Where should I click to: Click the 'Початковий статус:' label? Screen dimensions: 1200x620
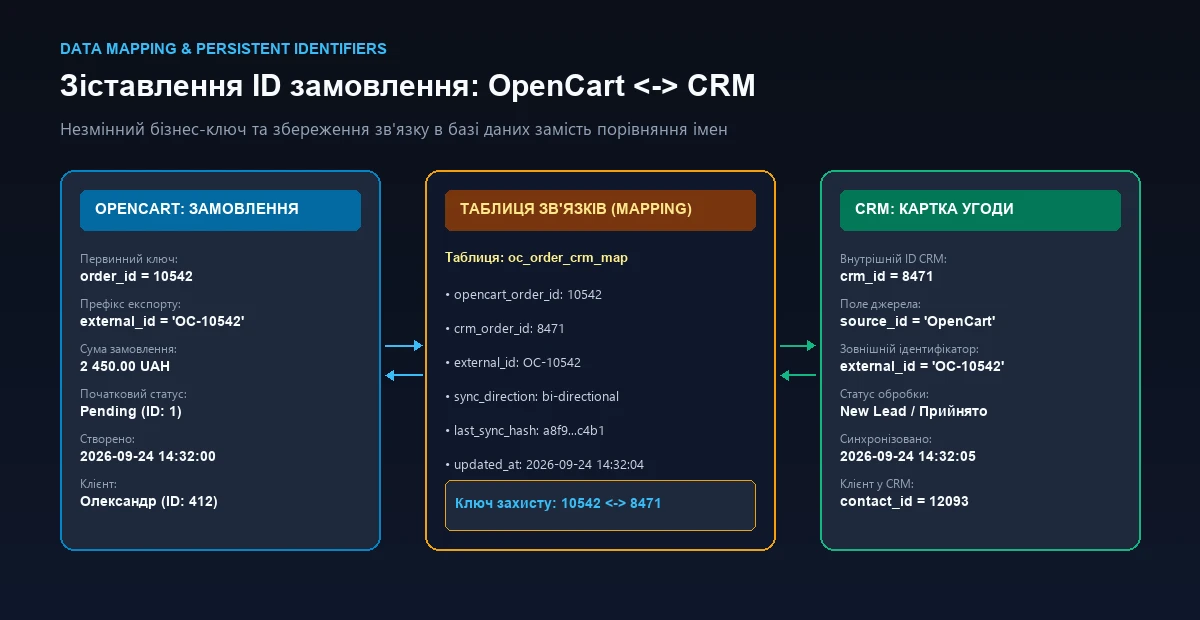click(x=133, y=394)
